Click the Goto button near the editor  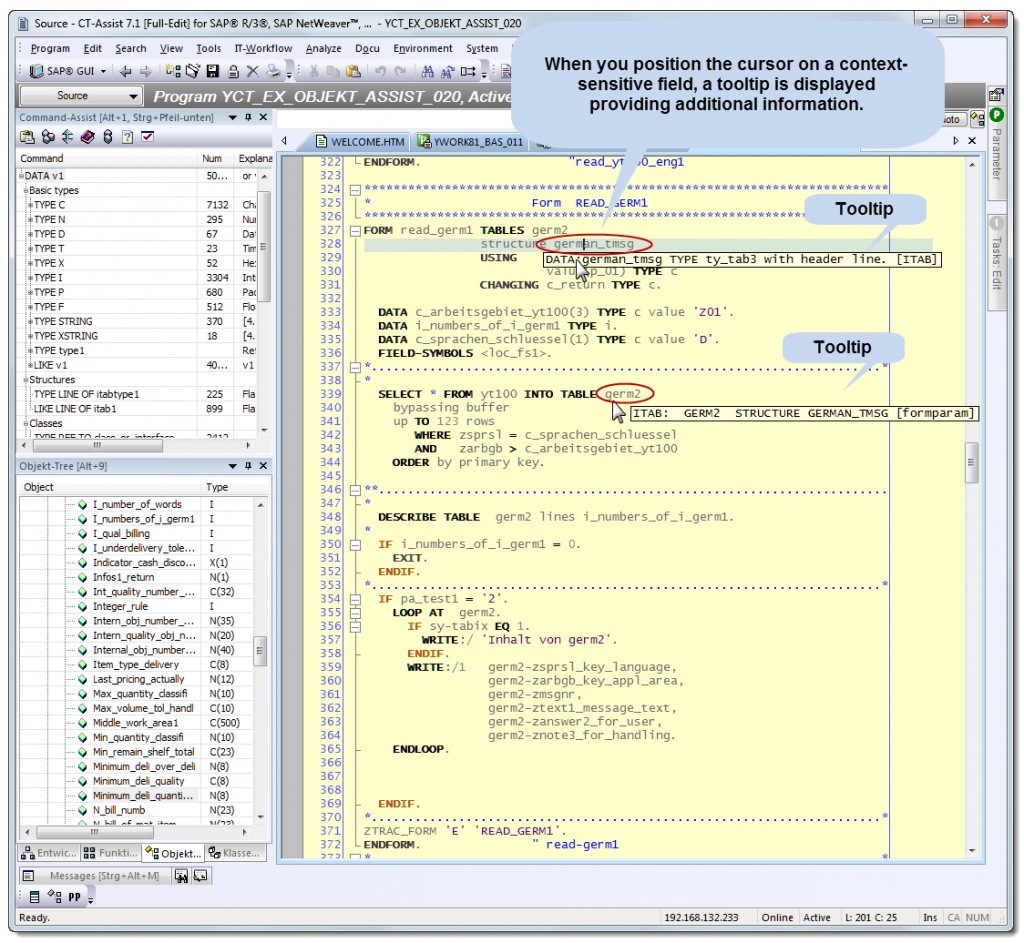952,118
